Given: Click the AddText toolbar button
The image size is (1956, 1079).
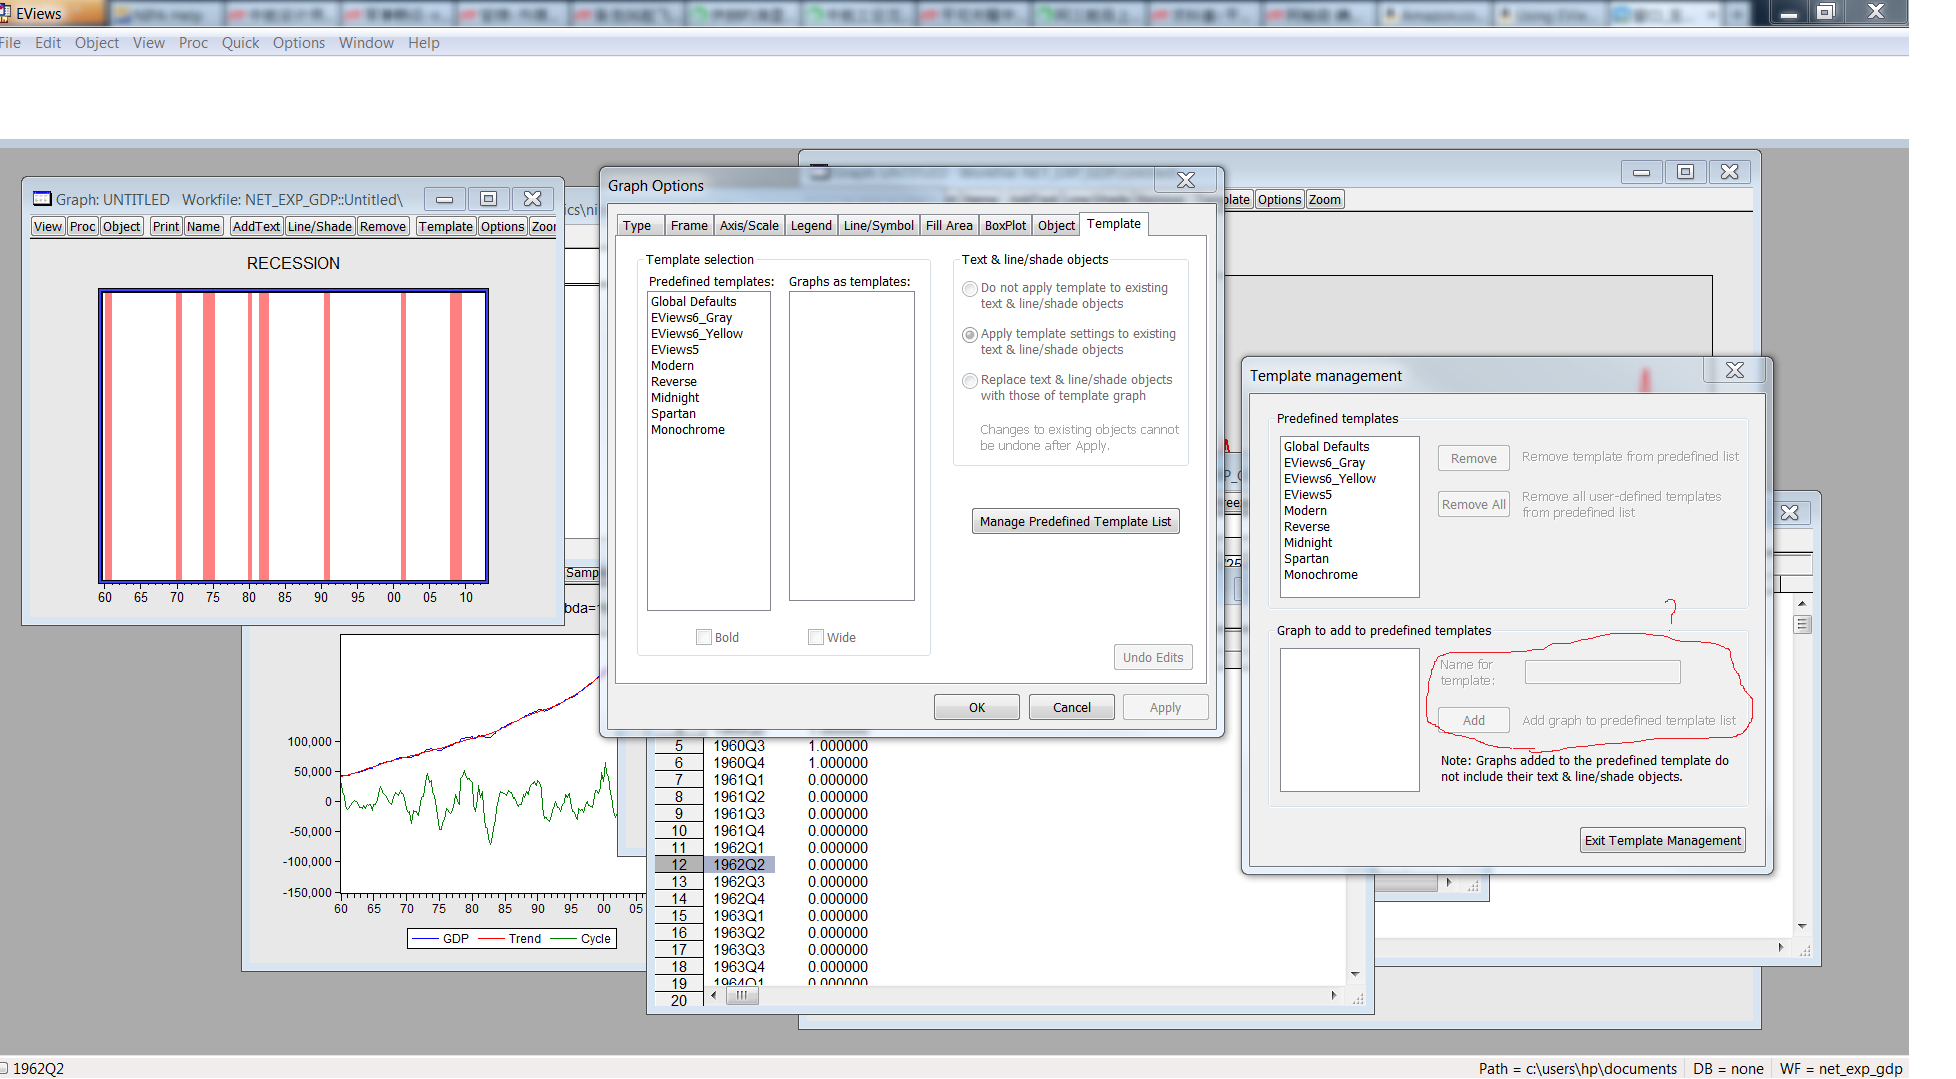Looking at the screenshot, I should click(x=256, y=227).
